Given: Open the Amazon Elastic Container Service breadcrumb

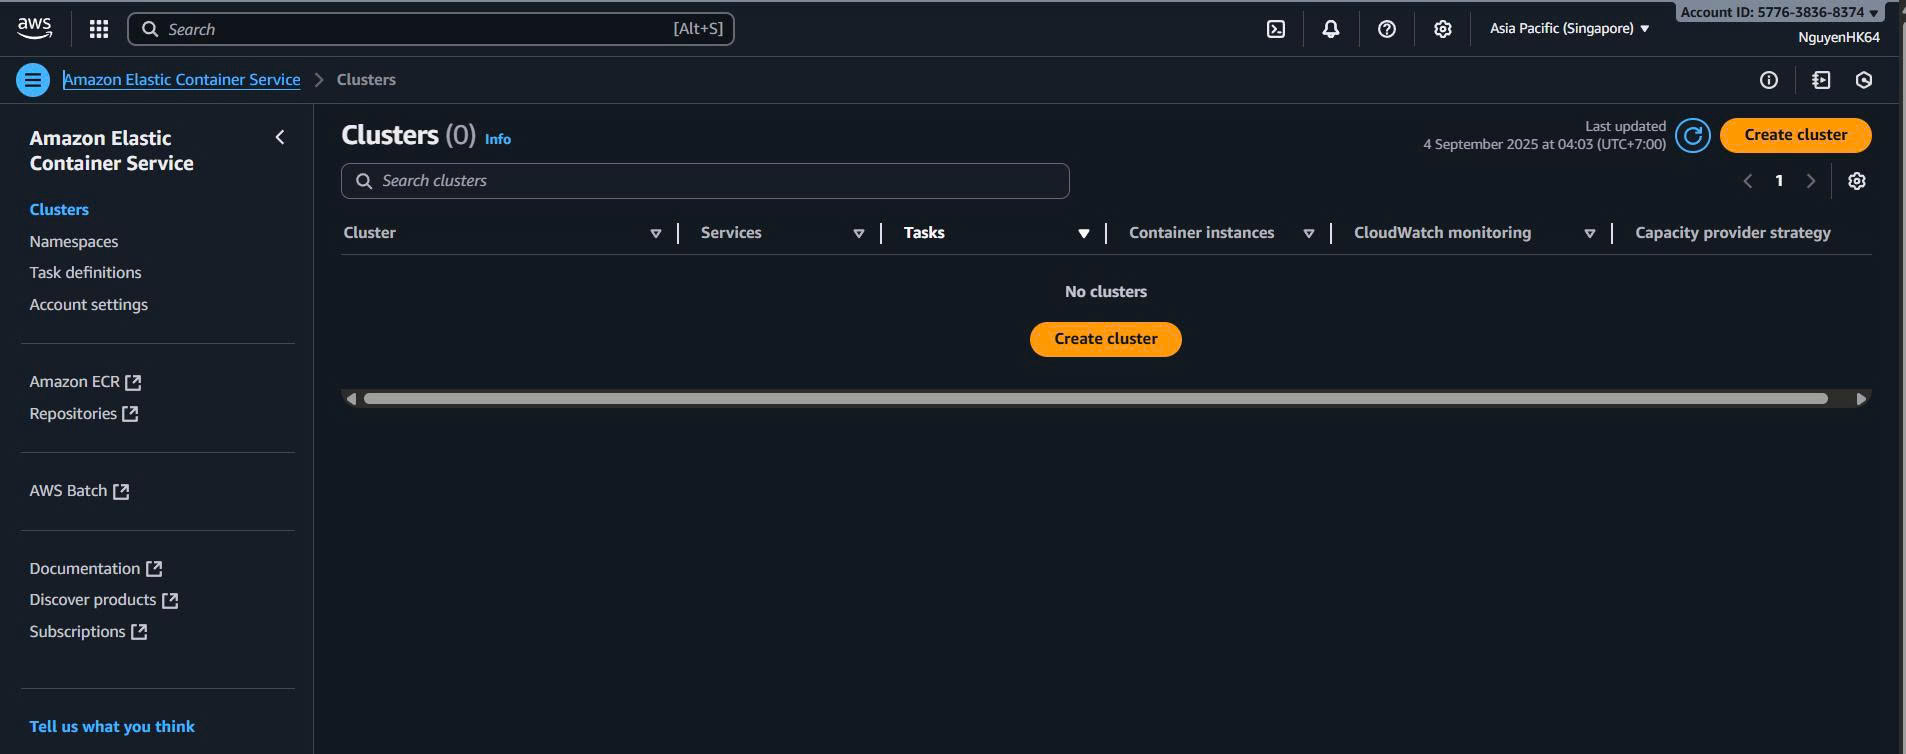Looking at the screenshot, I should coord(182,80).
